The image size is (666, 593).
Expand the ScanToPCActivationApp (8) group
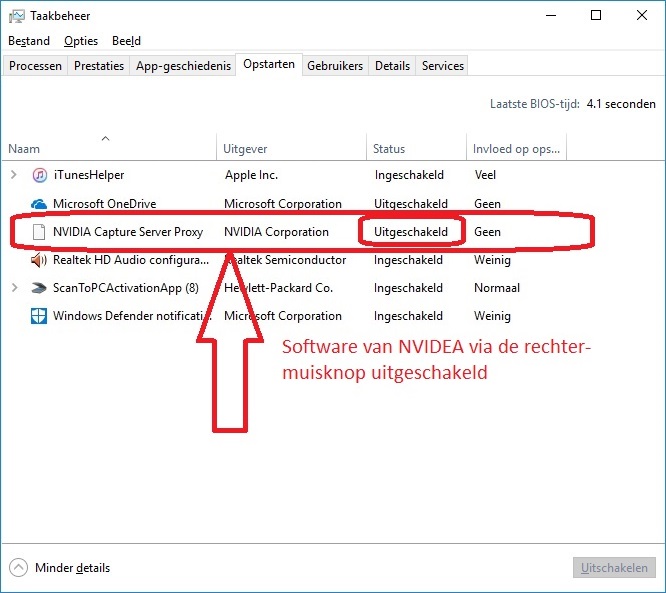[14, 288]
